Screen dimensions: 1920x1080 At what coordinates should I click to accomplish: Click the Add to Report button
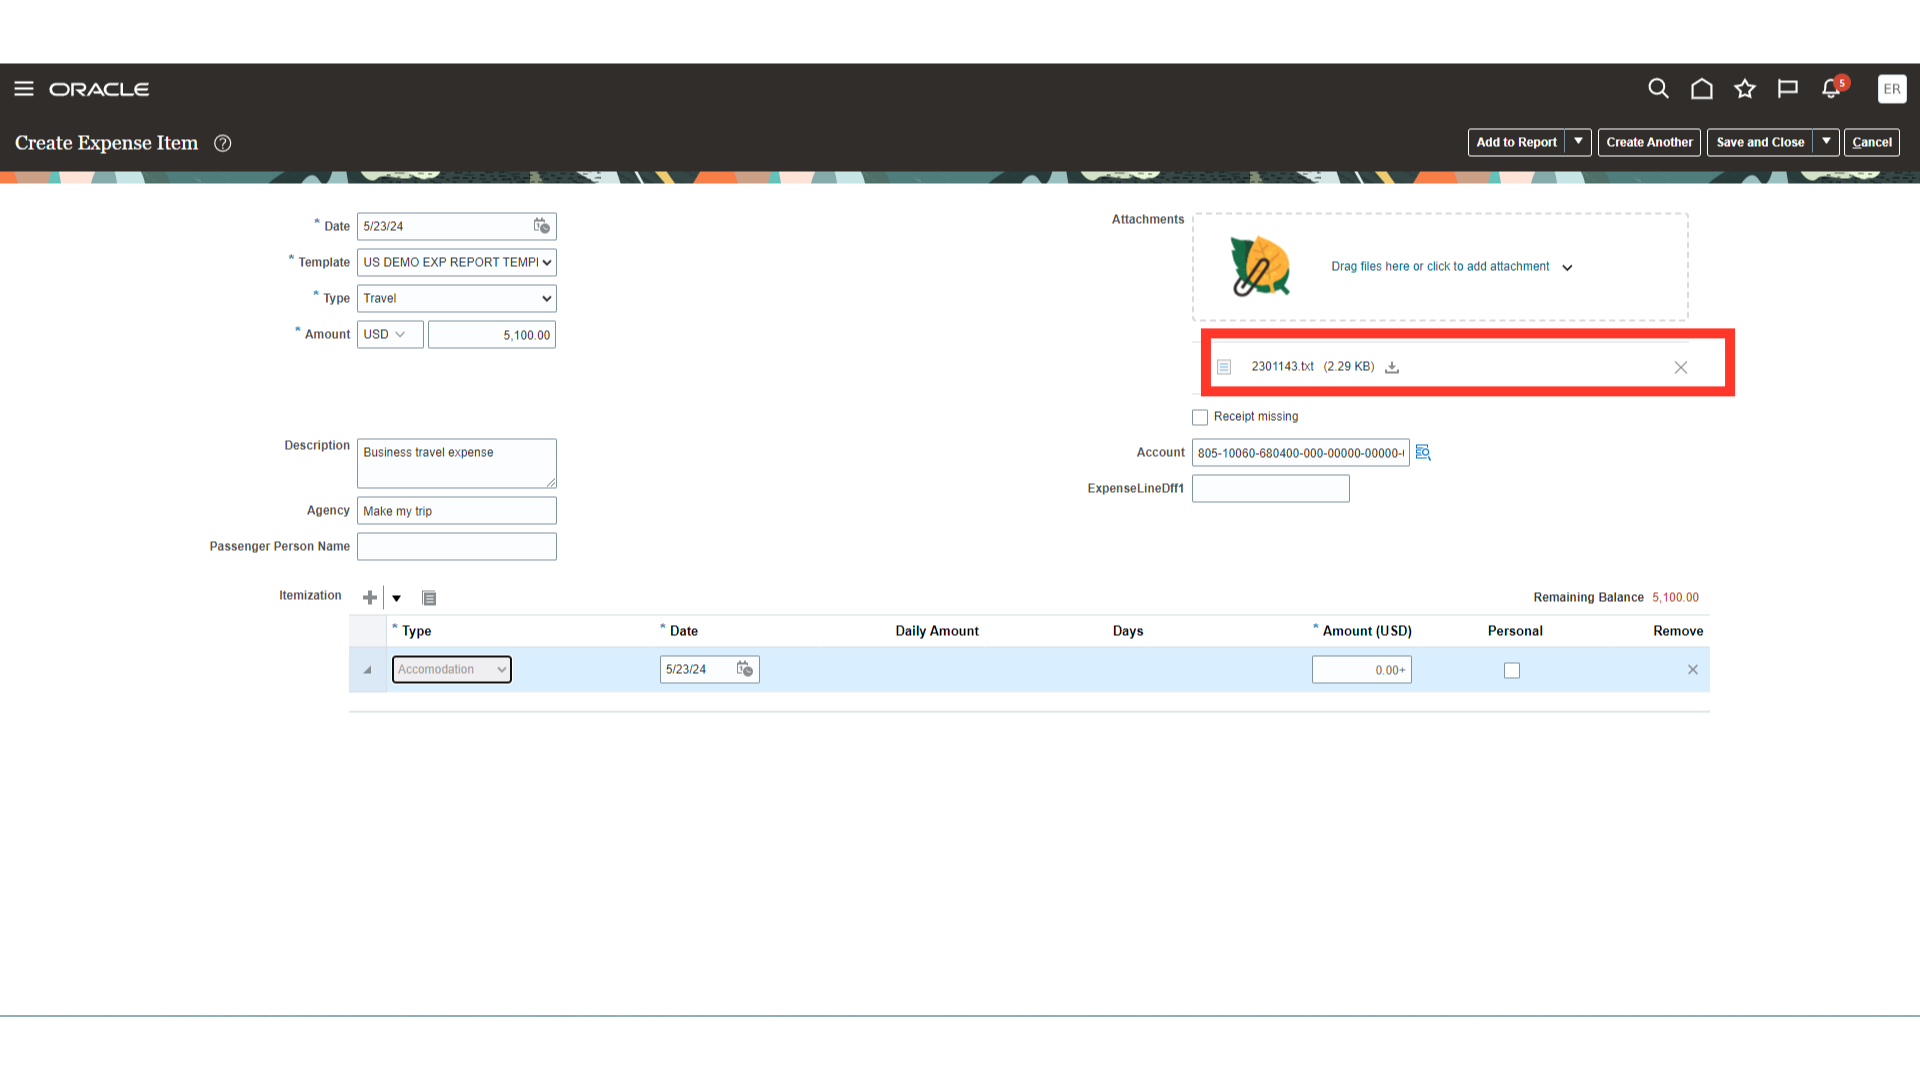pos(1516,142)
